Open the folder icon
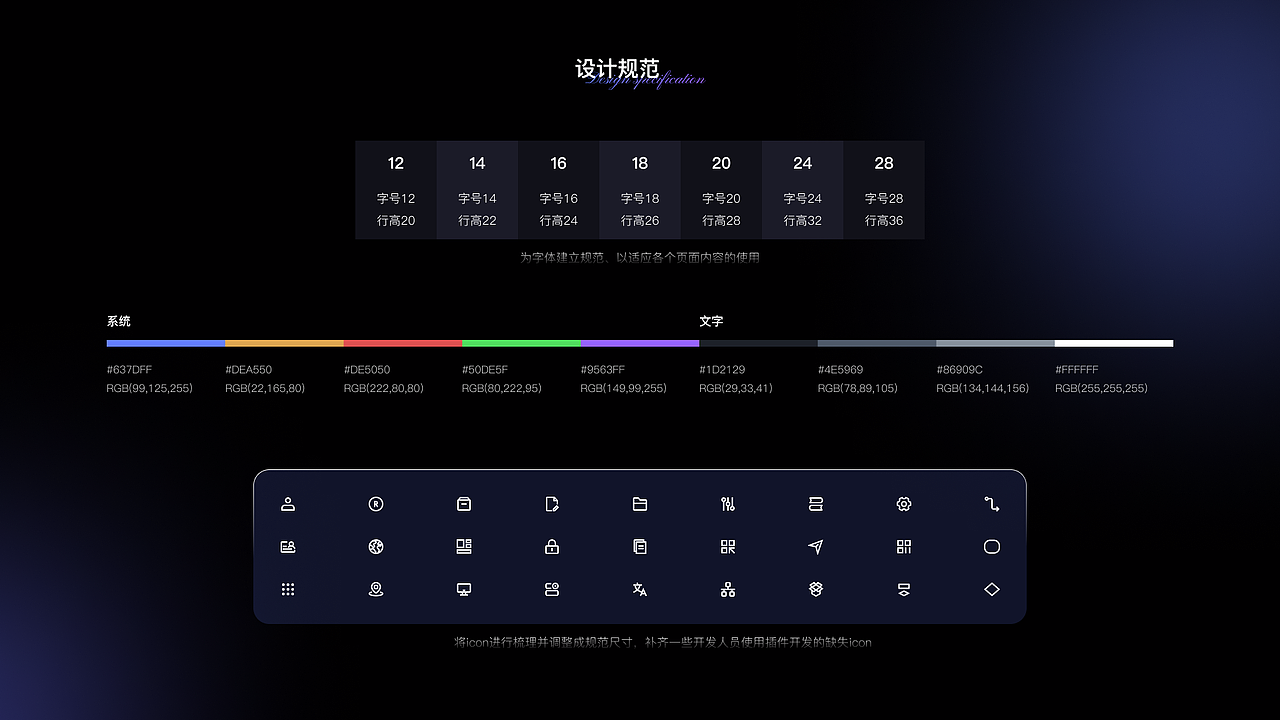Viewport: 1280px width, 720px height. pos(640,504)
